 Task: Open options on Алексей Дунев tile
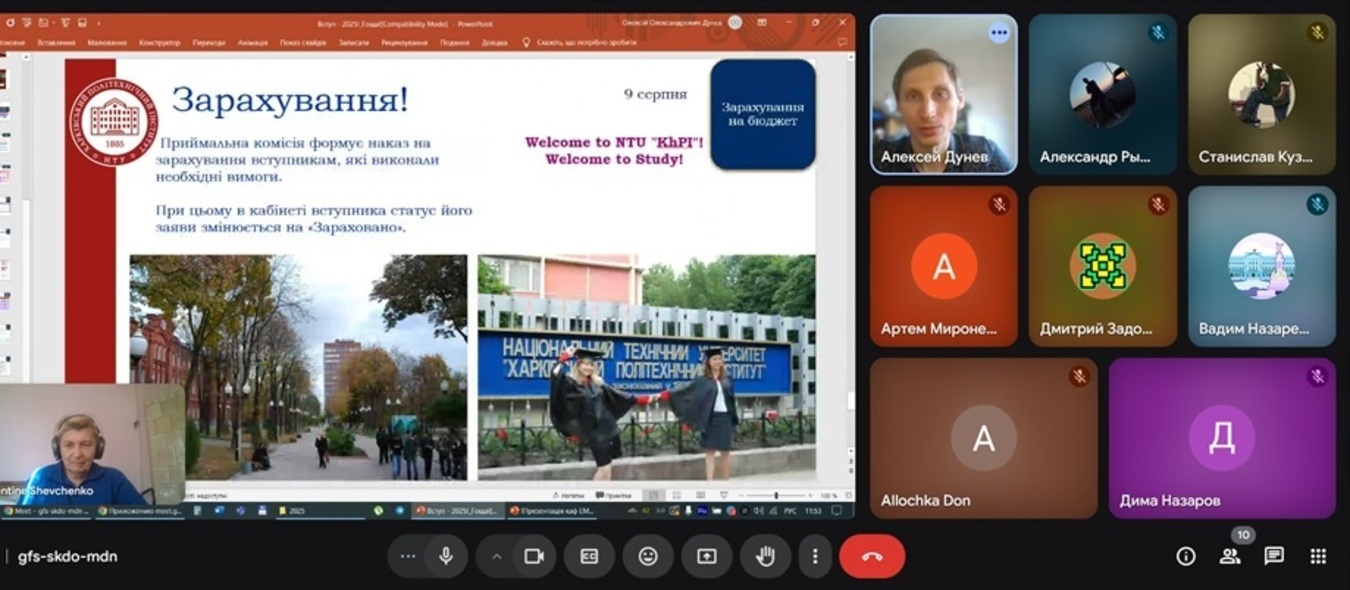tap(998, 33)
